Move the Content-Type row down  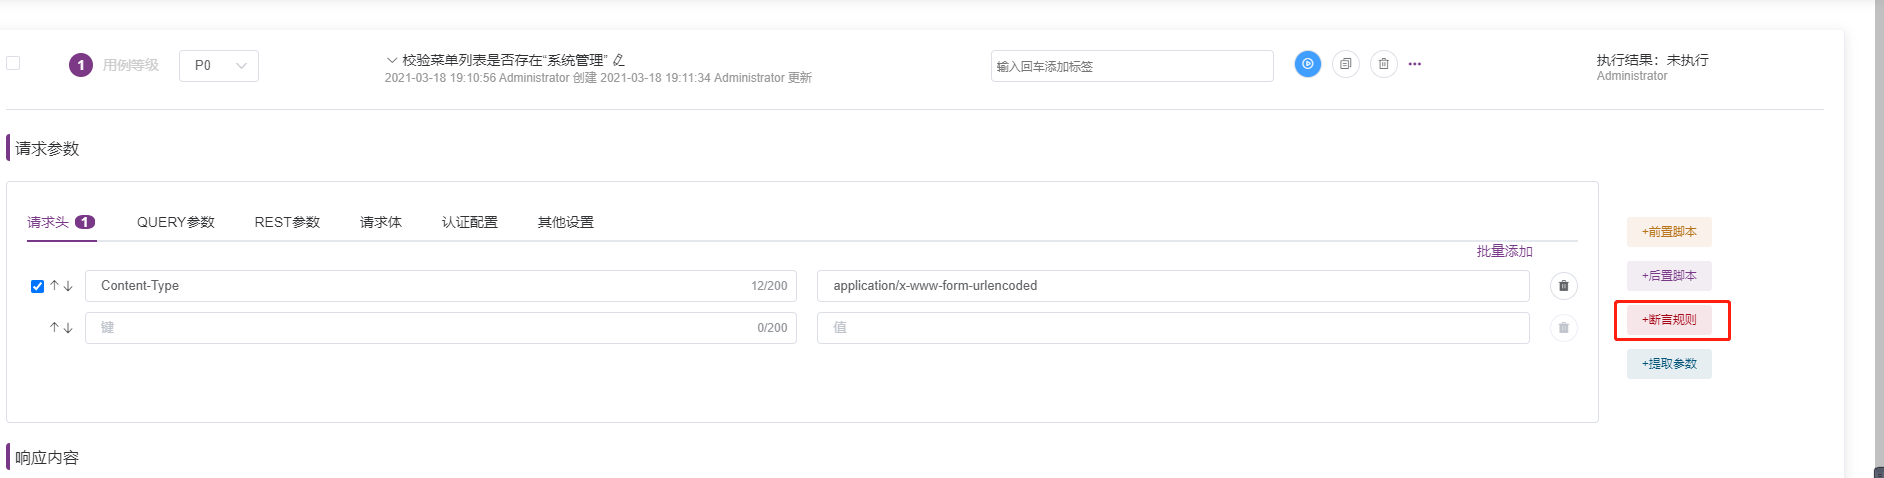pos(68,286)
